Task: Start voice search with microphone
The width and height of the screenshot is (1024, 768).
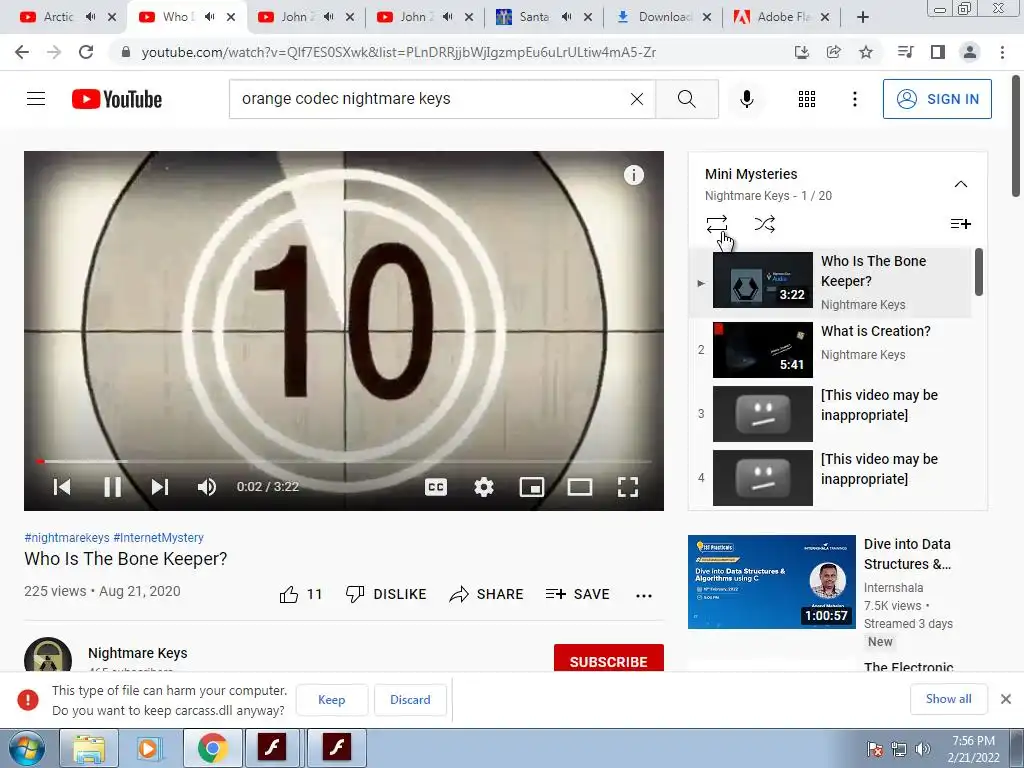Action: (x=746, y=99)
